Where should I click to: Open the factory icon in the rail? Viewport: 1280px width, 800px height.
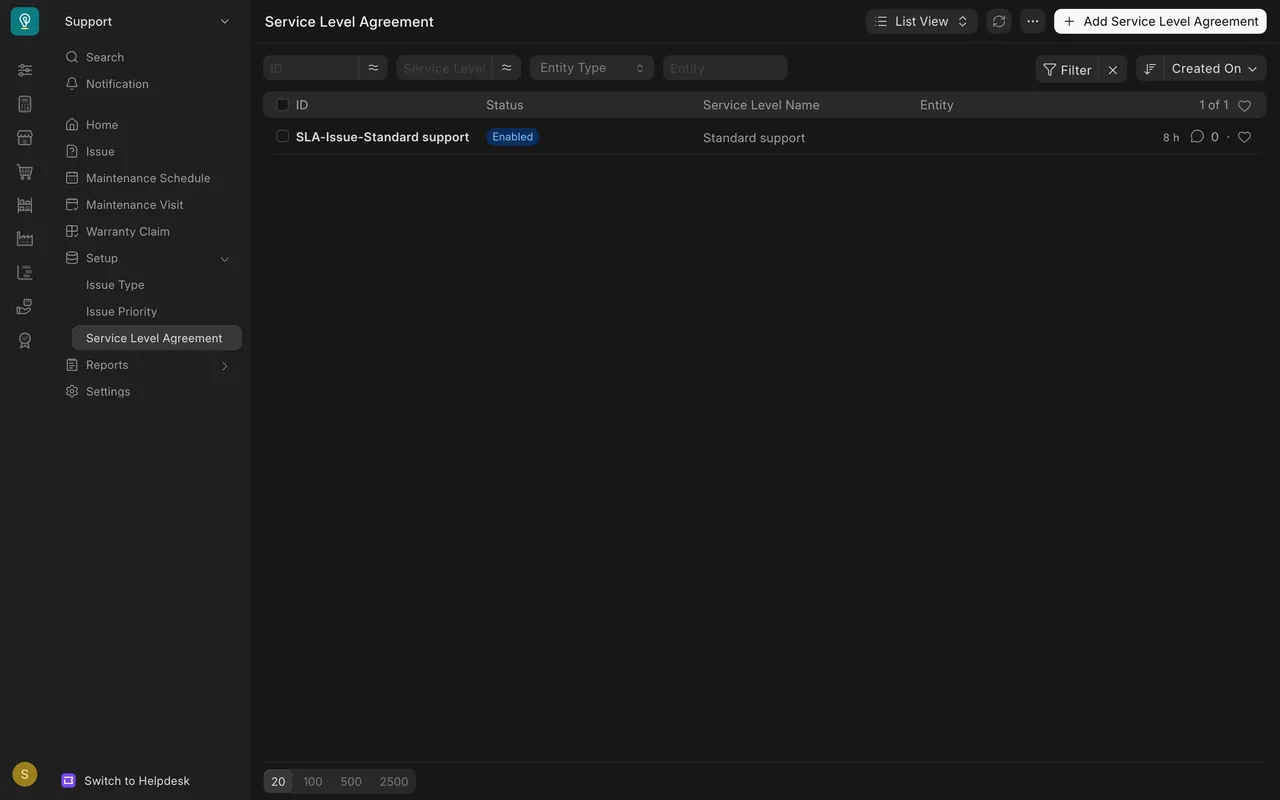pos(25,239)
